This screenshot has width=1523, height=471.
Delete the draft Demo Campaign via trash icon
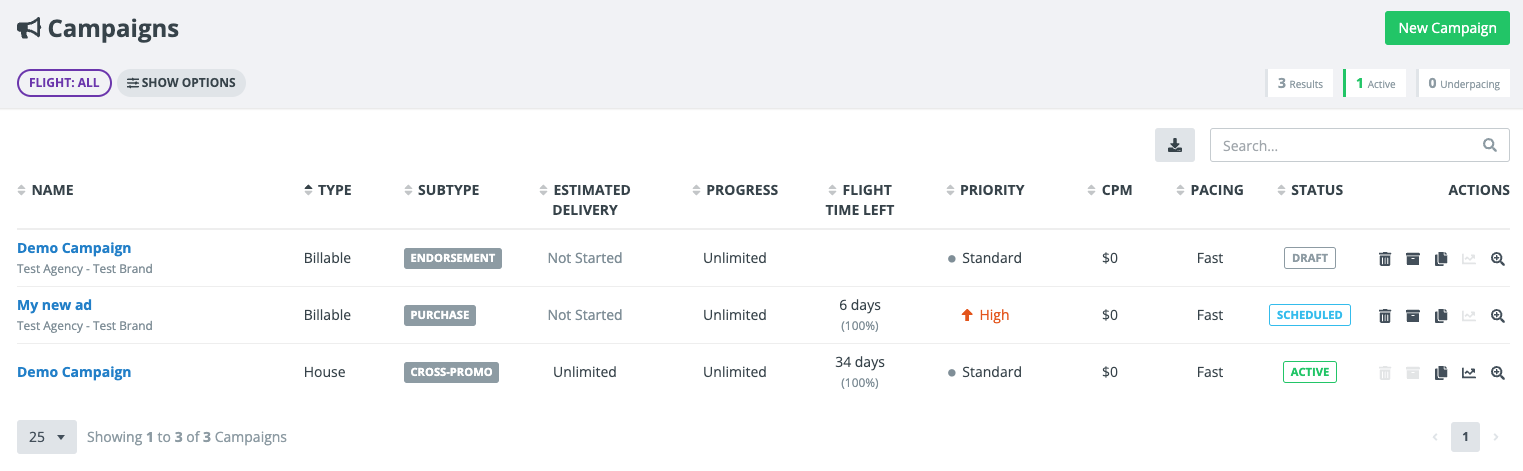1385,259
